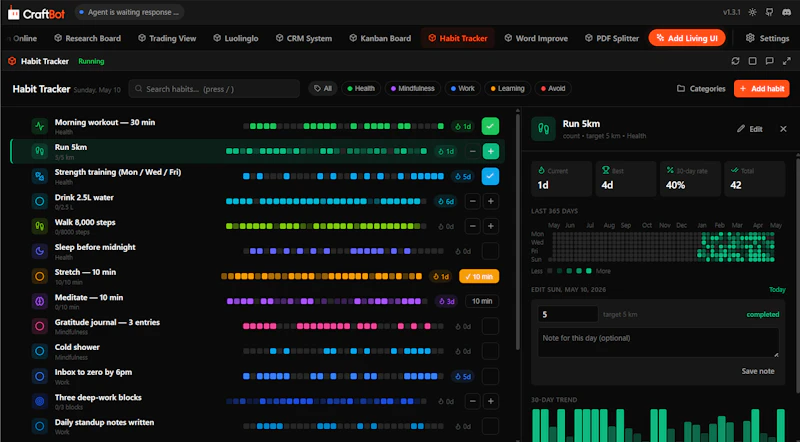Uncheck Strength training completed checkbox
Screen dimensions: 800x442
pos(490,176)
